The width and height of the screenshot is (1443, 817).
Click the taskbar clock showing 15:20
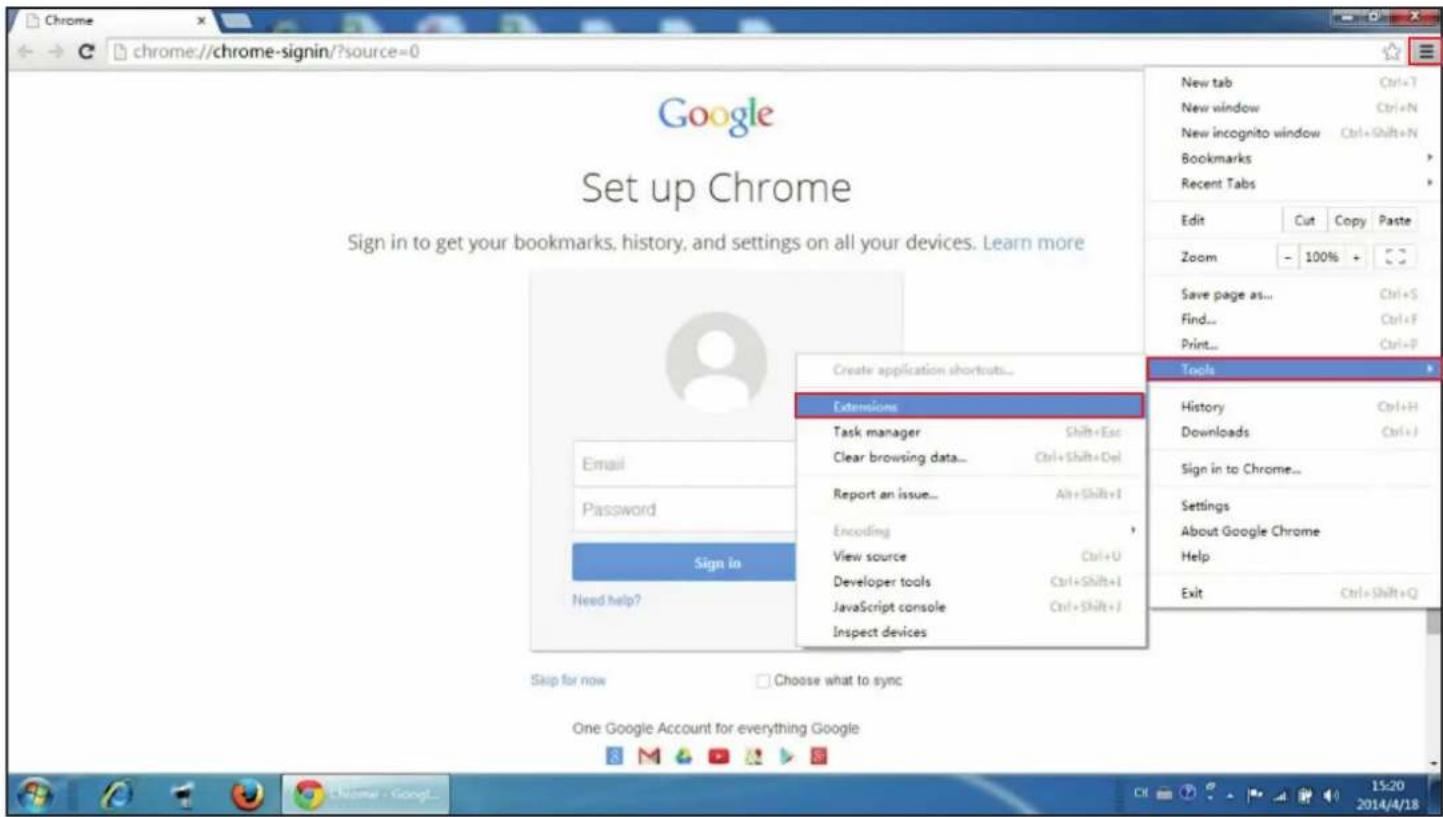[x=1386, y=796]
